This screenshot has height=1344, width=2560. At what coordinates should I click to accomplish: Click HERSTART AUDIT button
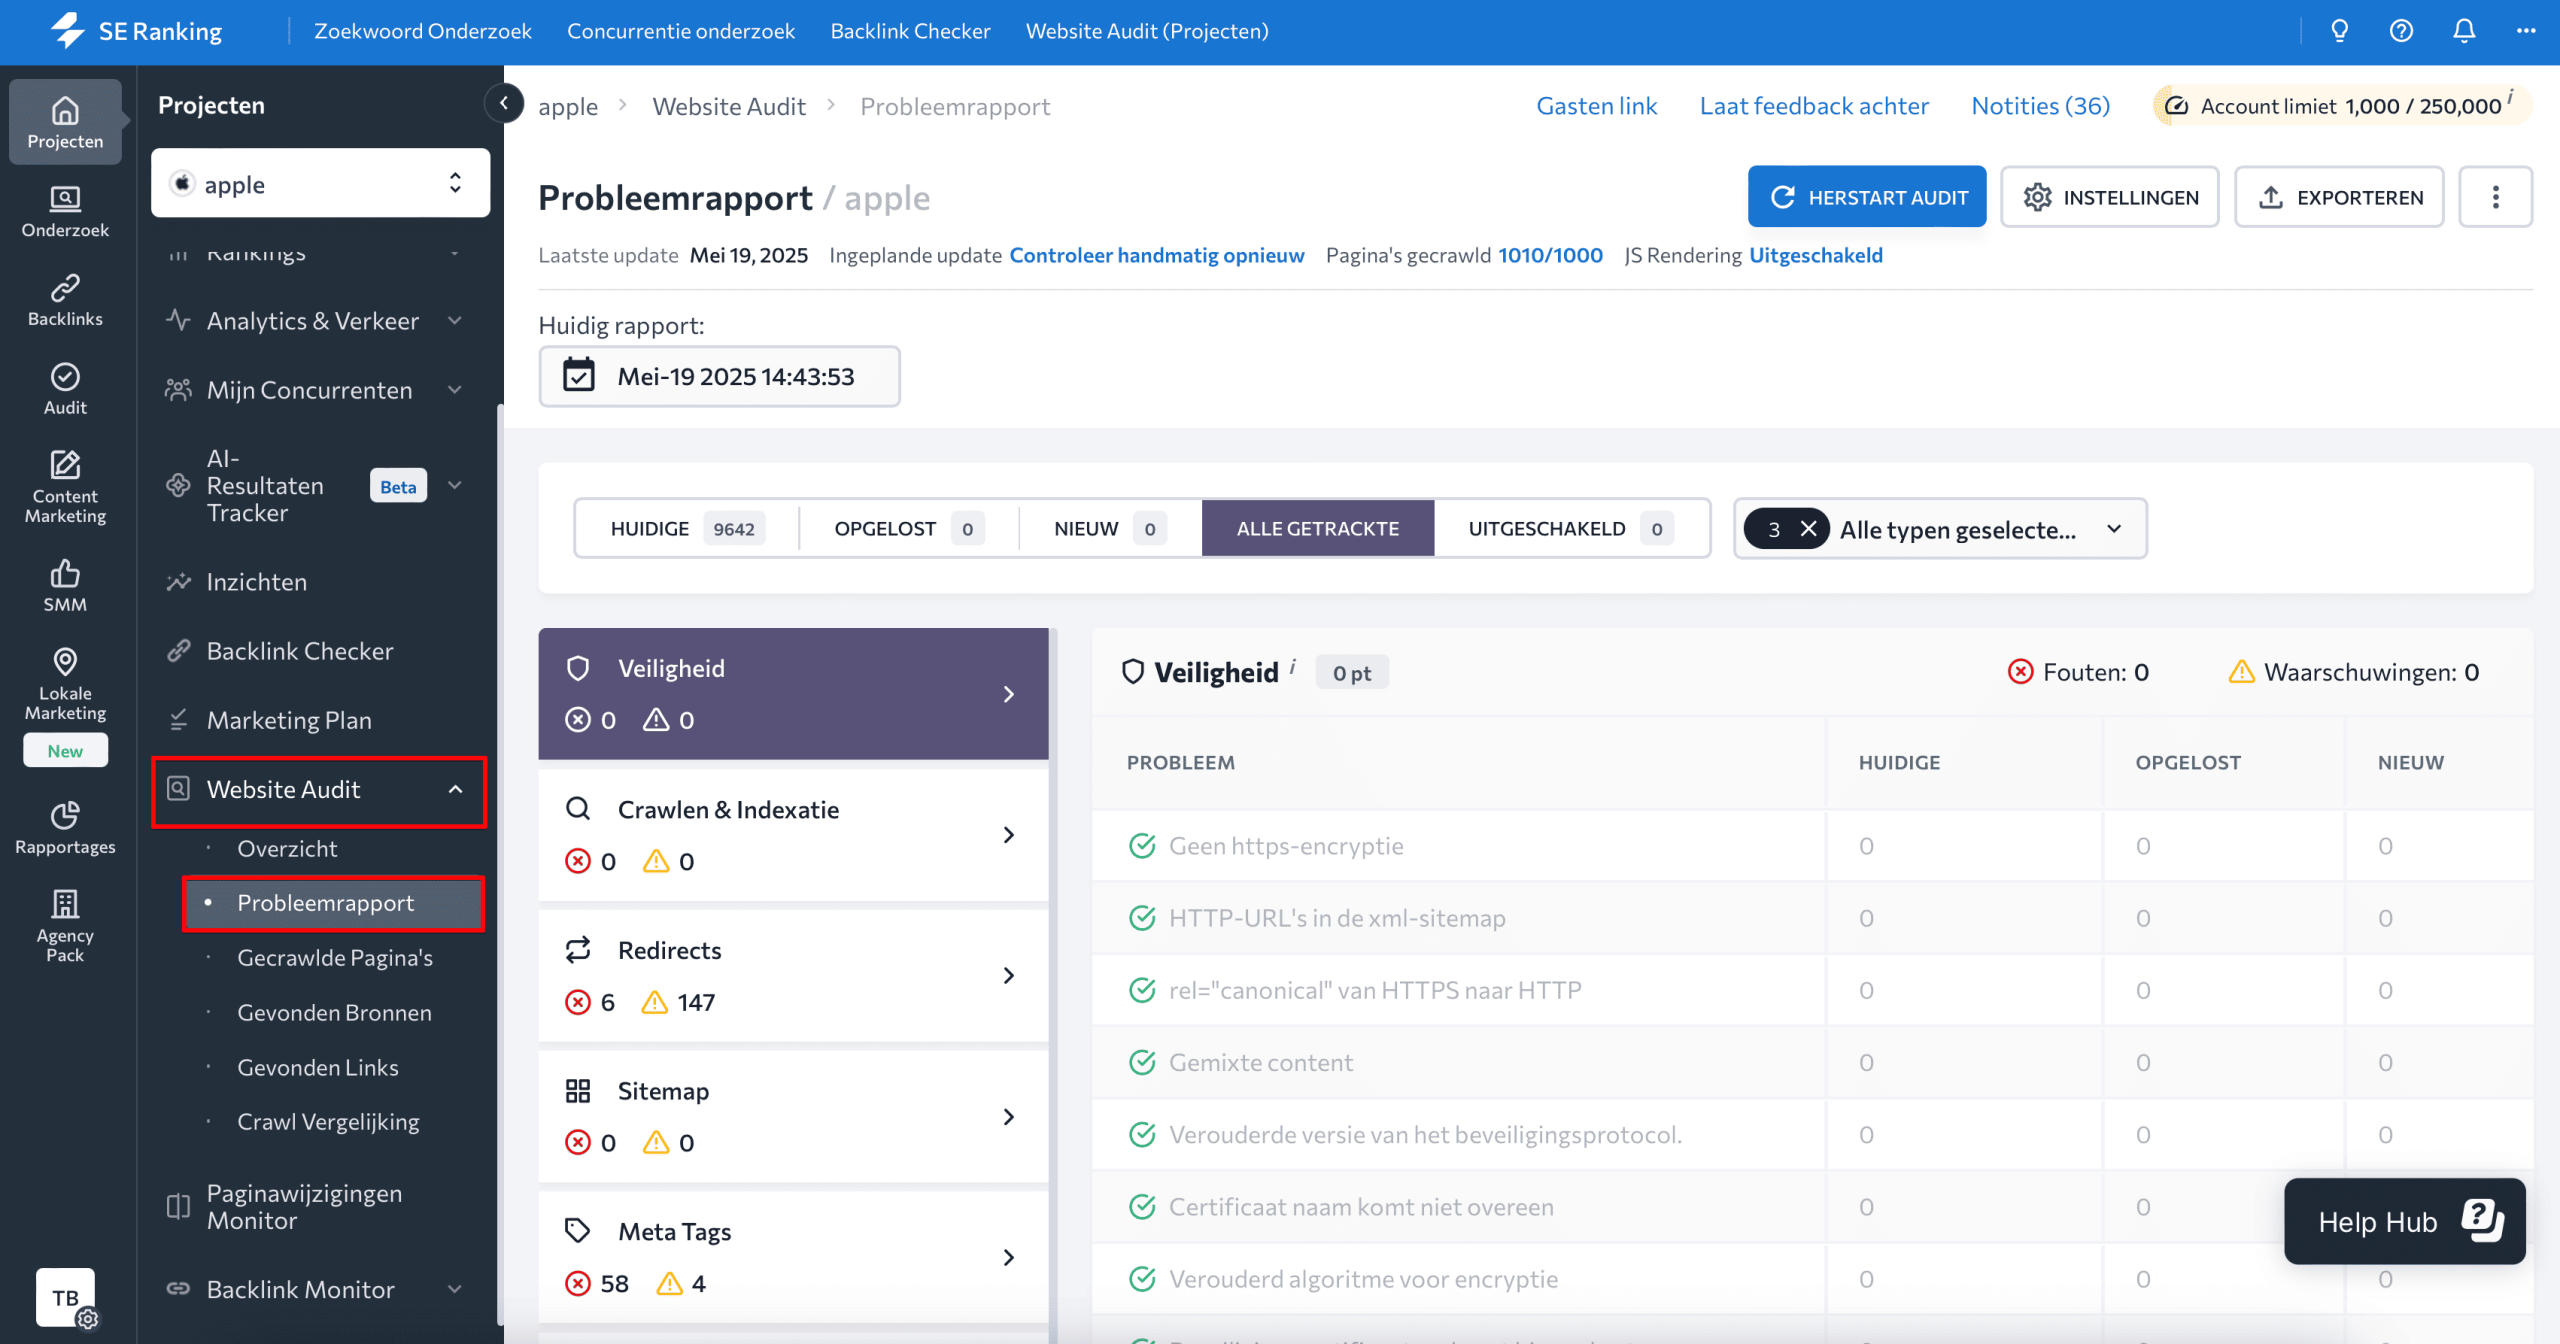tap(1867, 197)
